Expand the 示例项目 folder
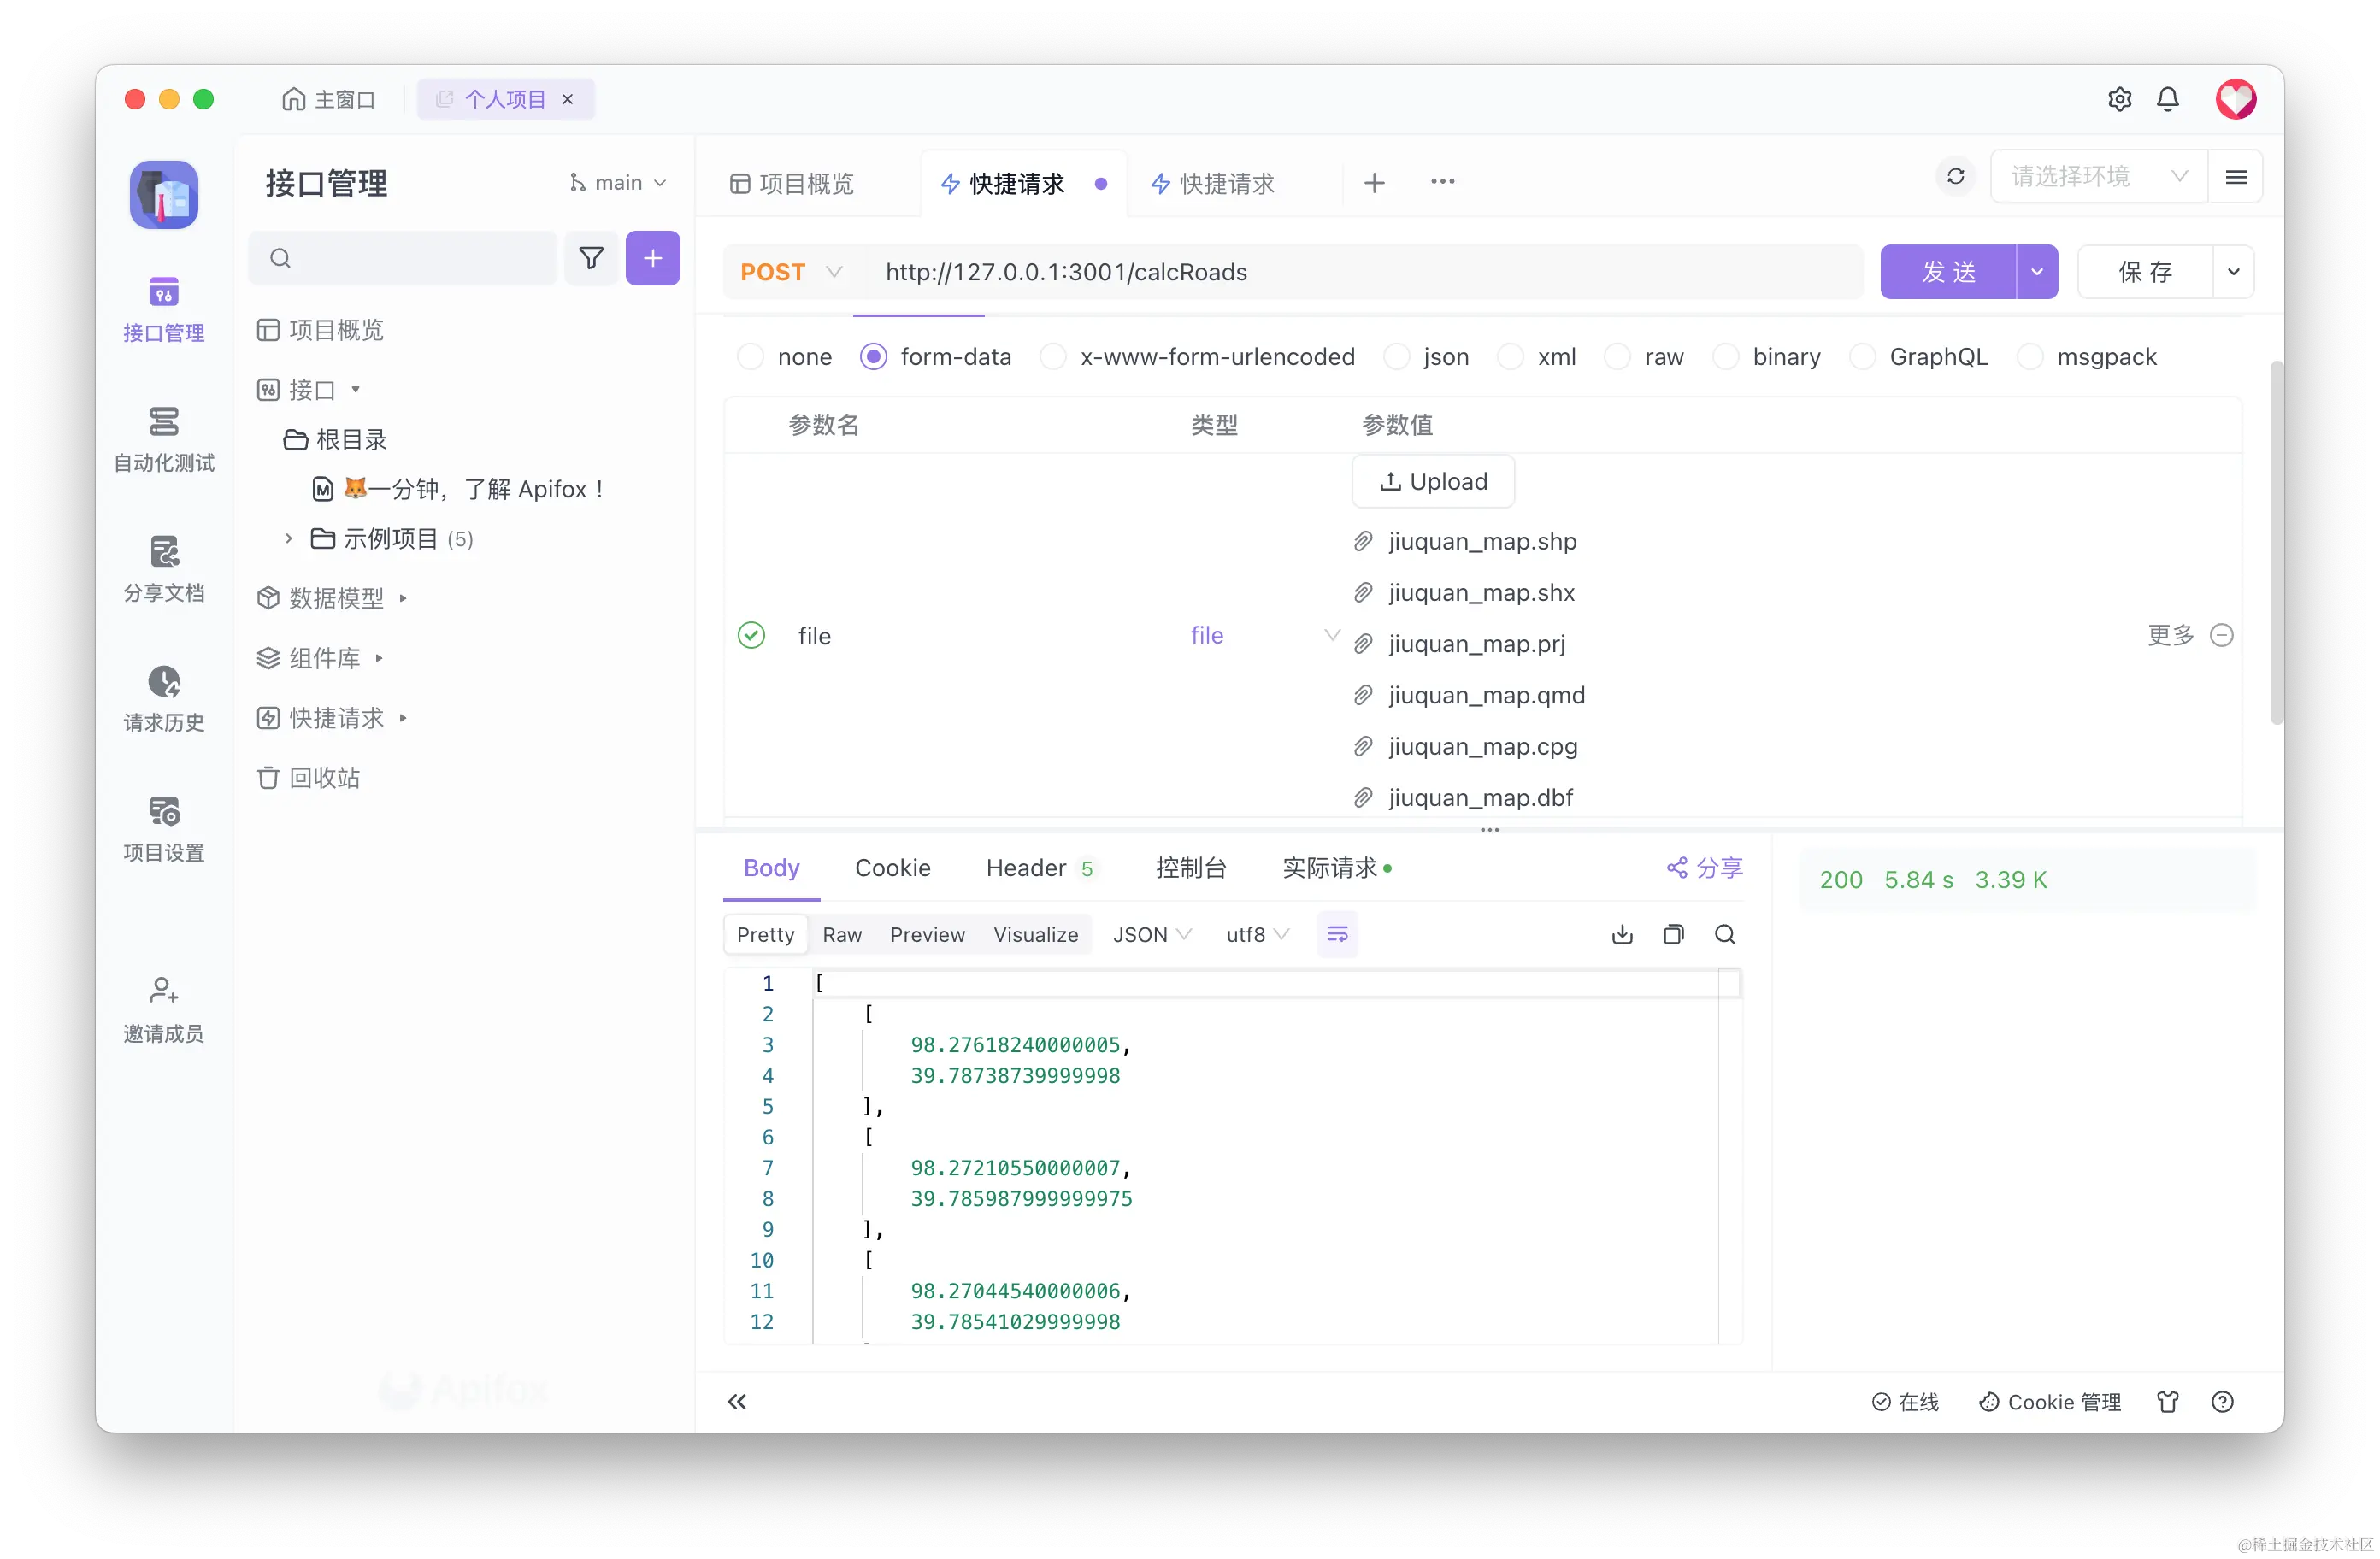This screenshot has width=2380, height=1559. pos(289,539)
